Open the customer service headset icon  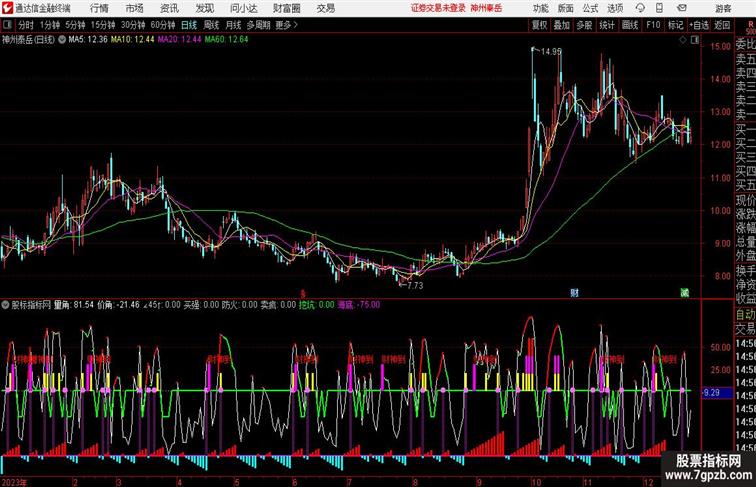640,8
